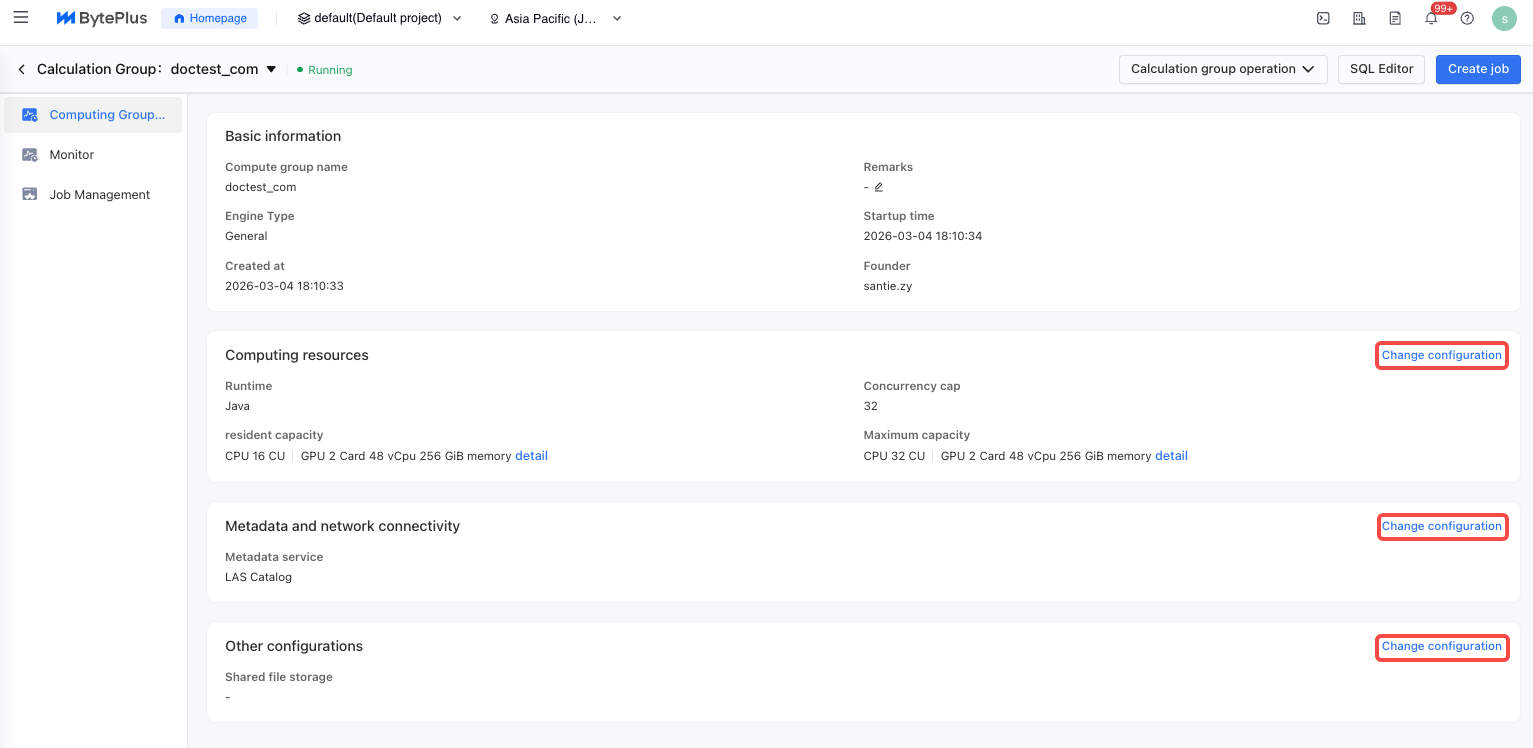Expand the Calculation group operation dropdown

click(x=1222, y=69)
